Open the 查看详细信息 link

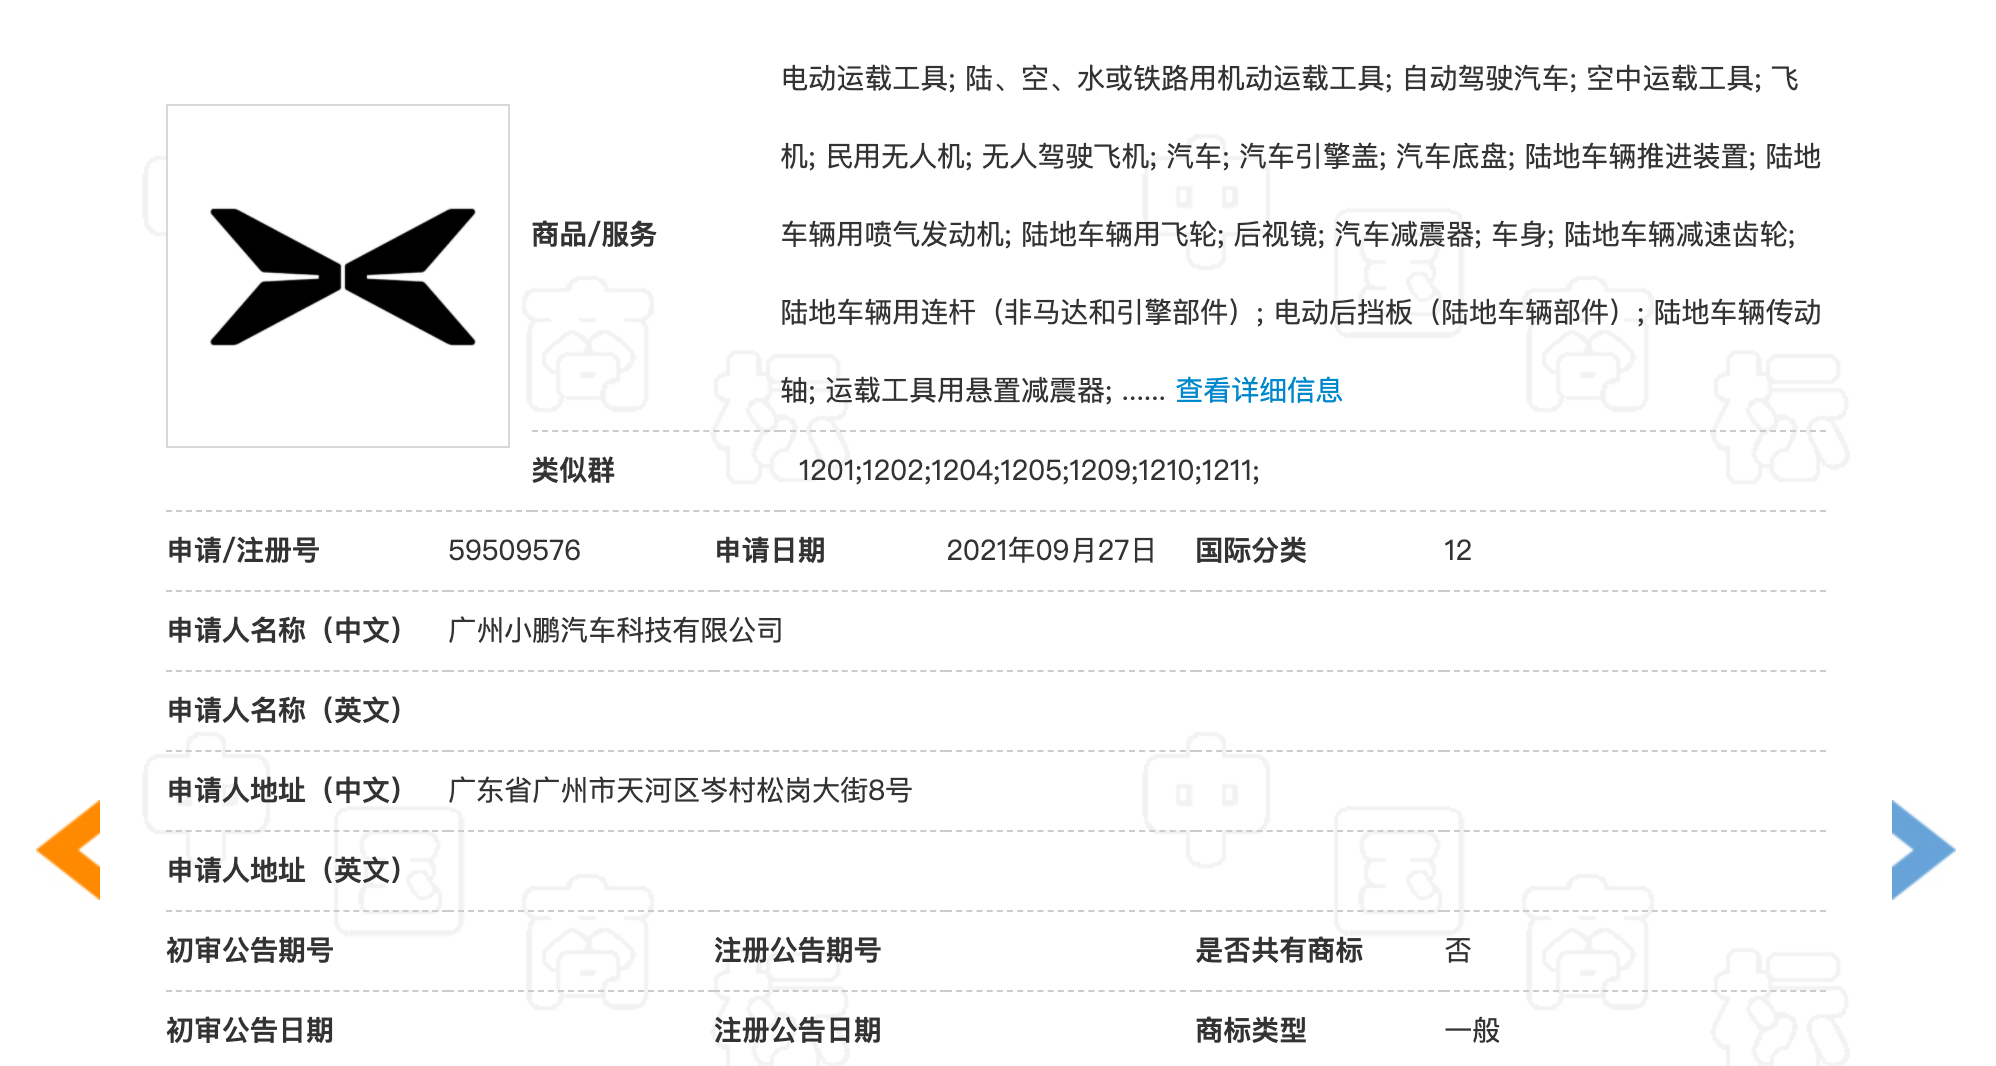coord(1258,390)
